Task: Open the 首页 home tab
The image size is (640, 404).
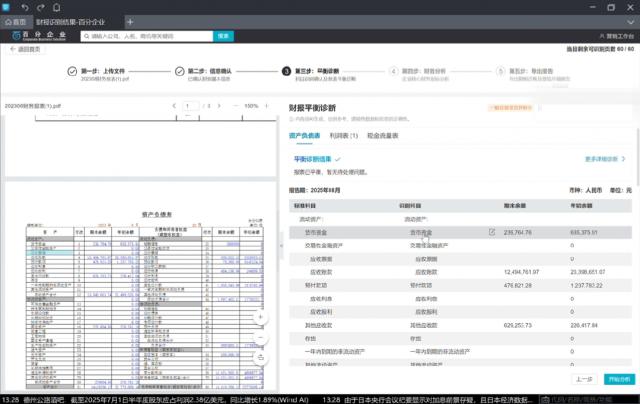Action: coord(15,21)
